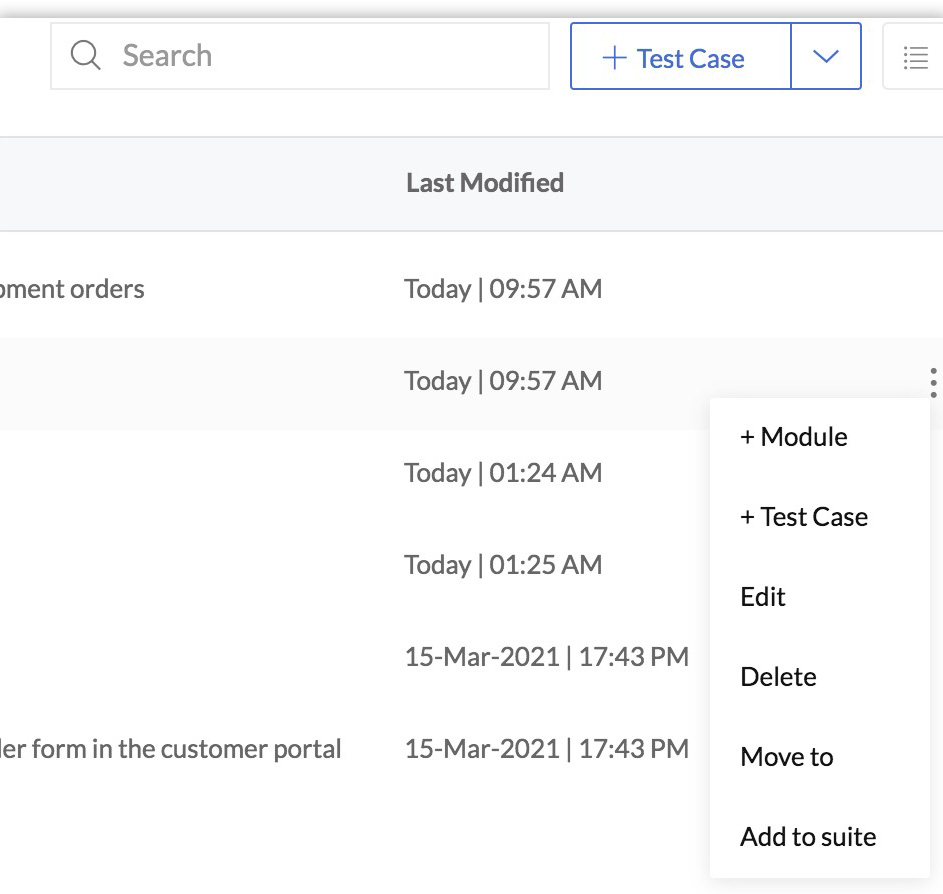This screenshot has width=943, height=894.
Task: Sort by the Last Modified column header
Action: 484,183
